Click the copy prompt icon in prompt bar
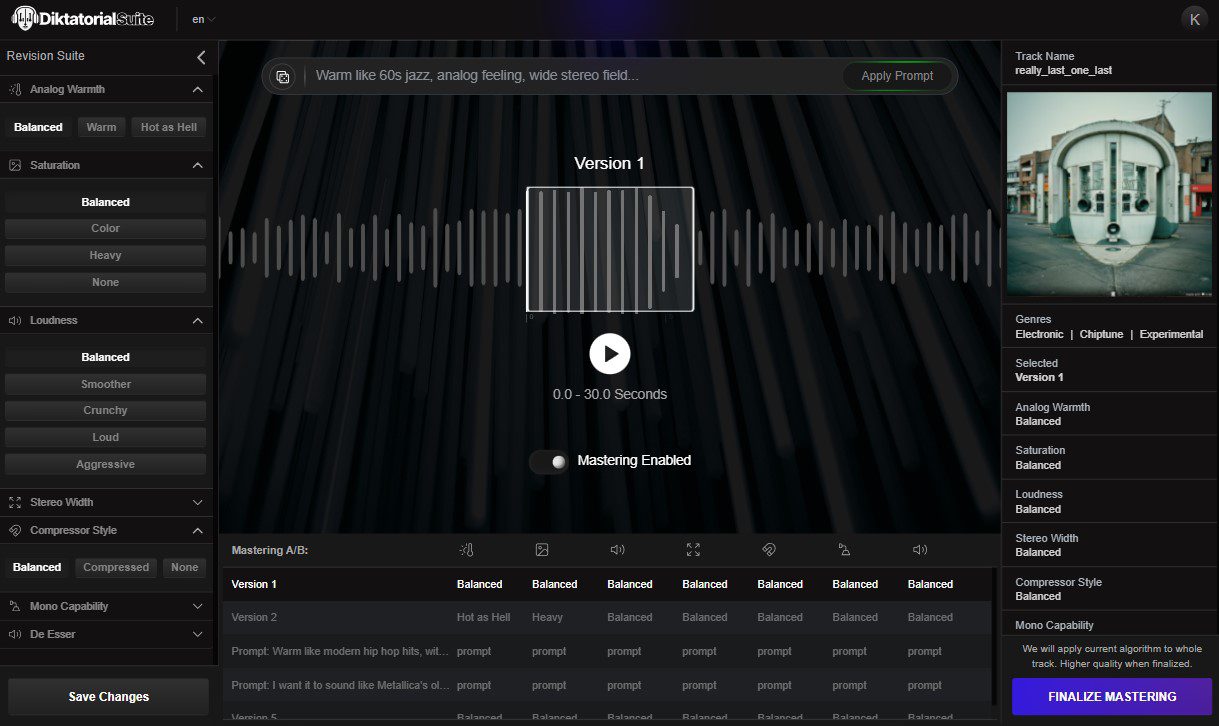Viewport: 1219px width, 726px height. click(283, 76)
